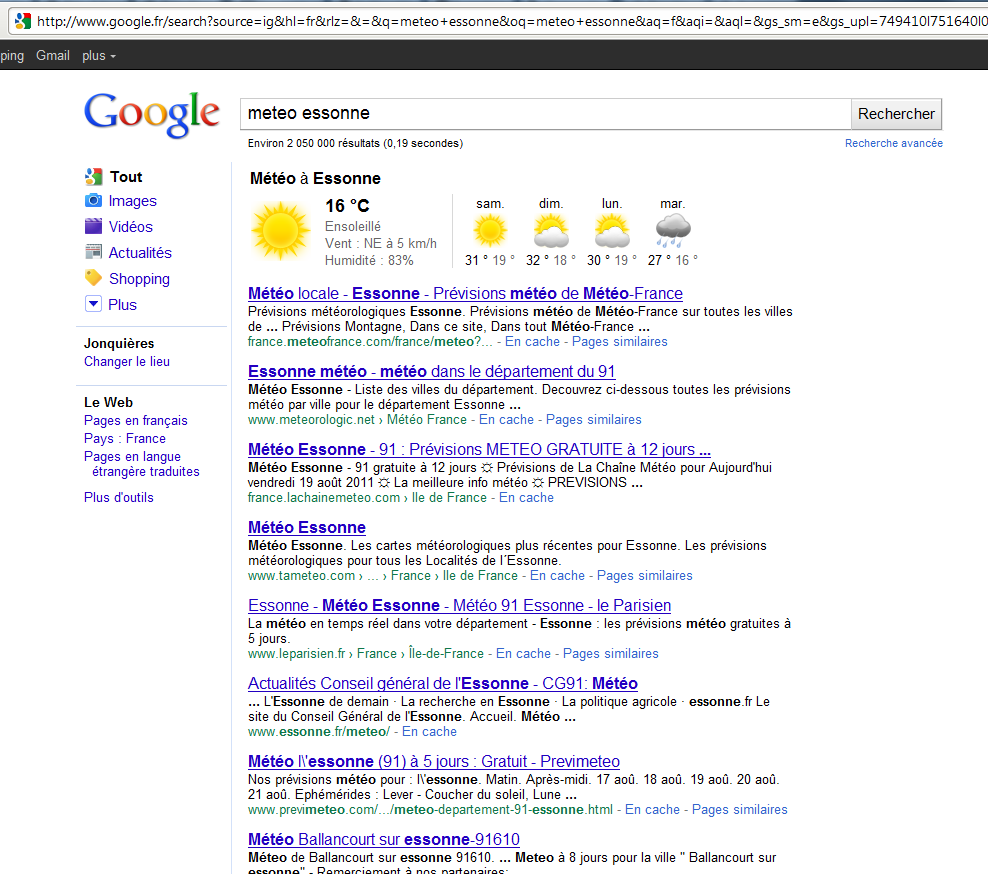Open the tameteo Météo Essonne result title
988x874 pixels.
pos(307,527)
